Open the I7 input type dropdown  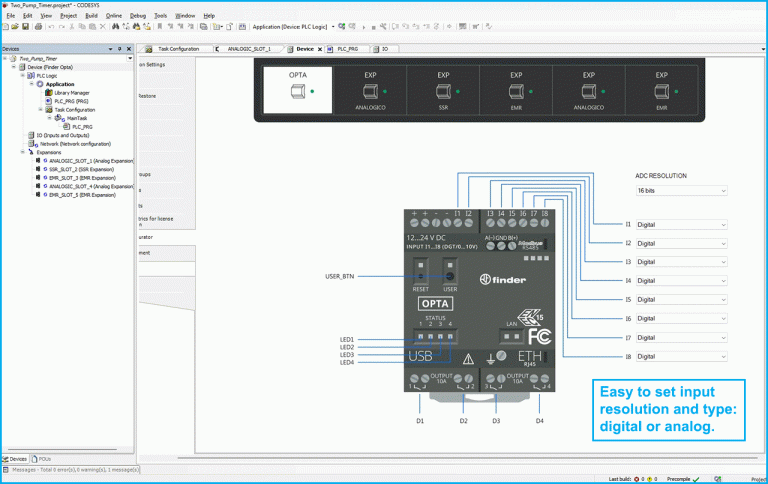[681, 338]
